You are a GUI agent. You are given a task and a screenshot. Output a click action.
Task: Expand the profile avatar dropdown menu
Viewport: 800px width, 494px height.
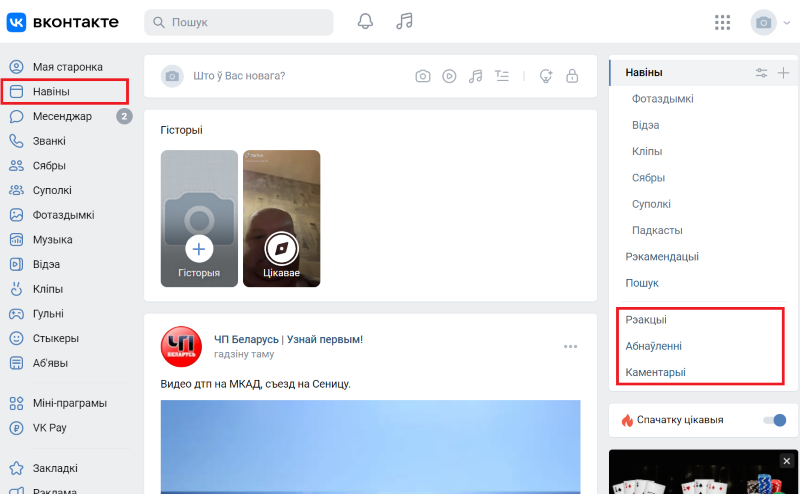770,22
